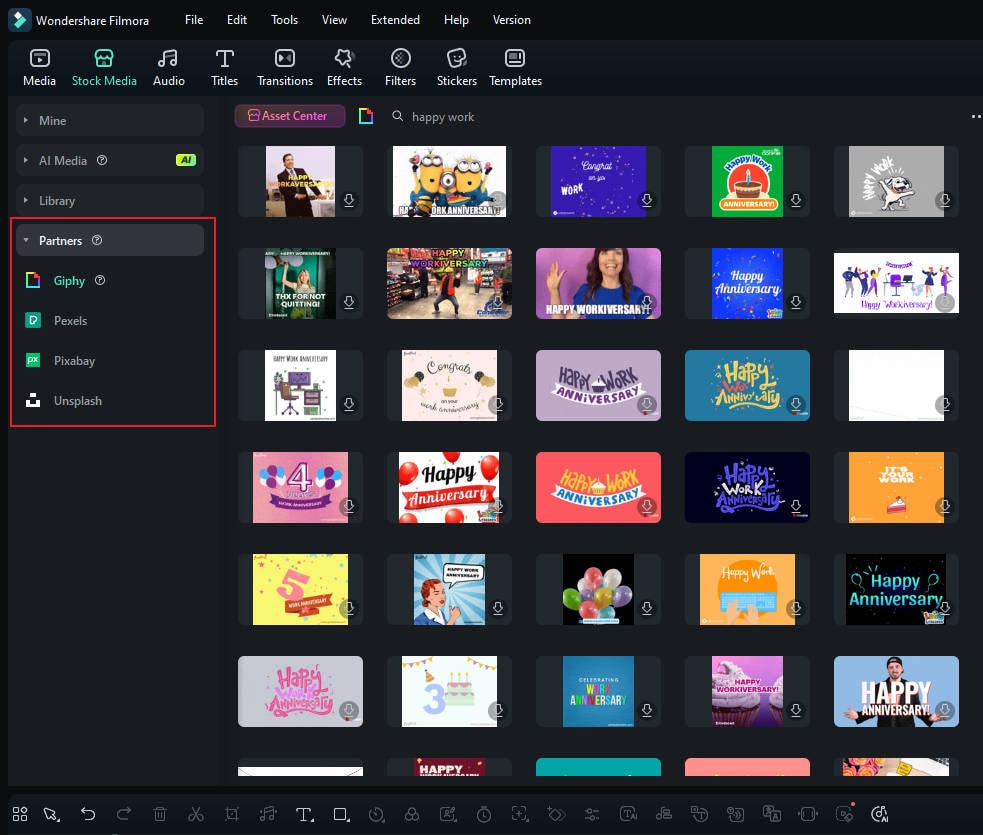This screenshot has width=983, height=835.
Task: Click the Undo icon in the bottom toolbar
Action: (88, 814)
